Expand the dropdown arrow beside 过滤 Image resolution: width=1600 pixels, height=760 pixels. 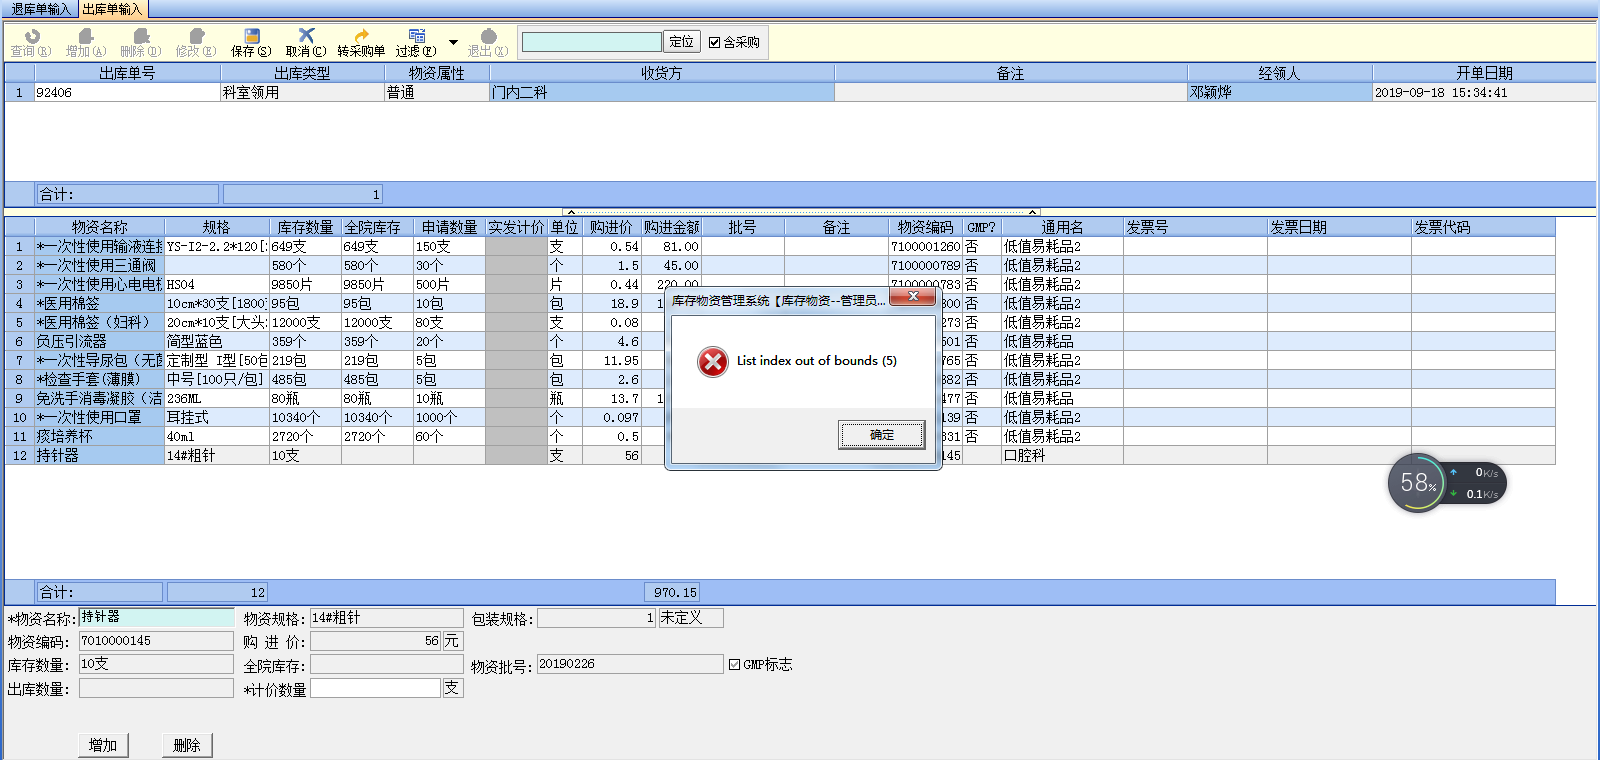pyautogui.click(x=453, y=42)
